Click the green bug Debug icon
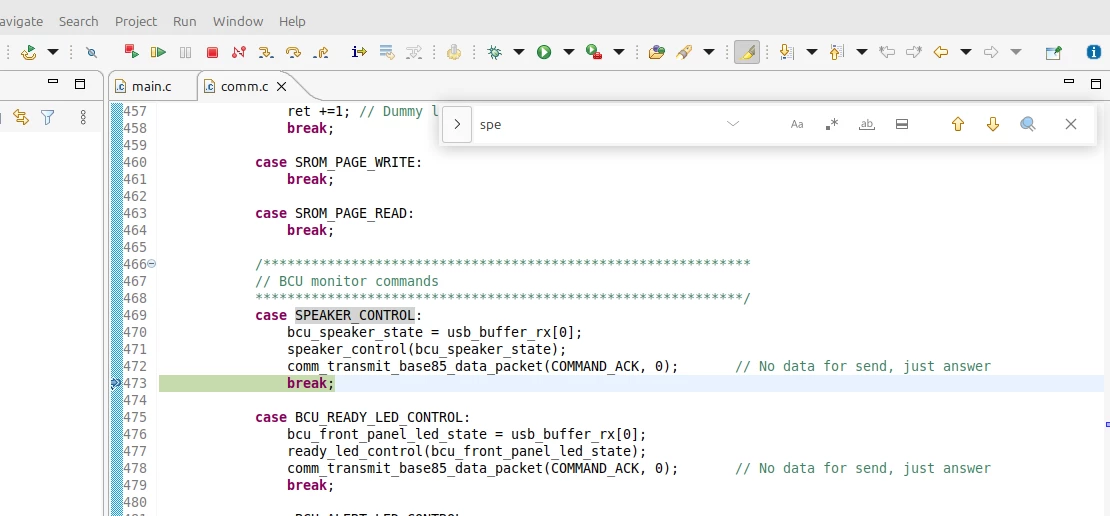This screenshot has height=516, width=1110. (495, 52)
